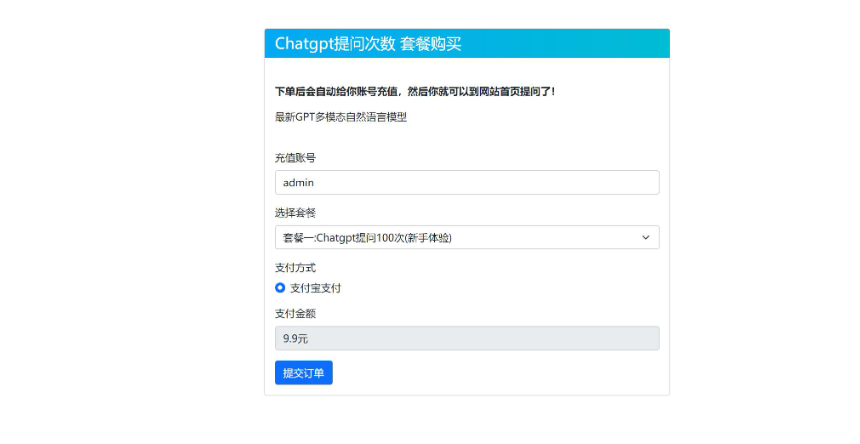Click the 套餐购买 words in header

431,44
